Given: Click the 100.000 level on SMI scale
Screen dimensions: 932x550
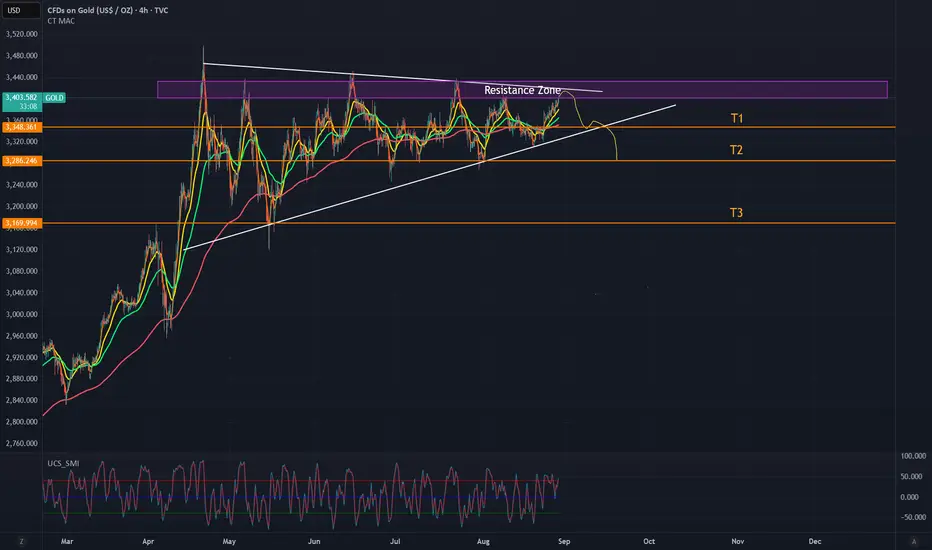Looking at the screenshot, I should click(x=913, y=456).
